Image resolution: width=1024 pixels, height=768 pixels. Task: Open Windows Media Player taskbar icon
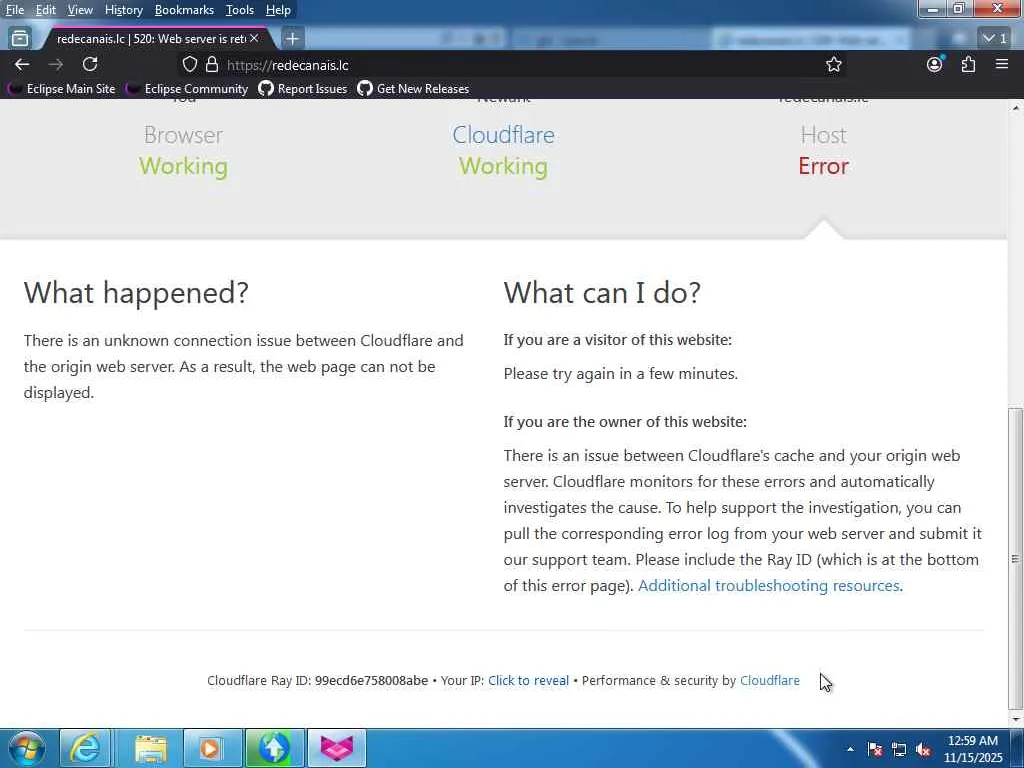[212, 748]
